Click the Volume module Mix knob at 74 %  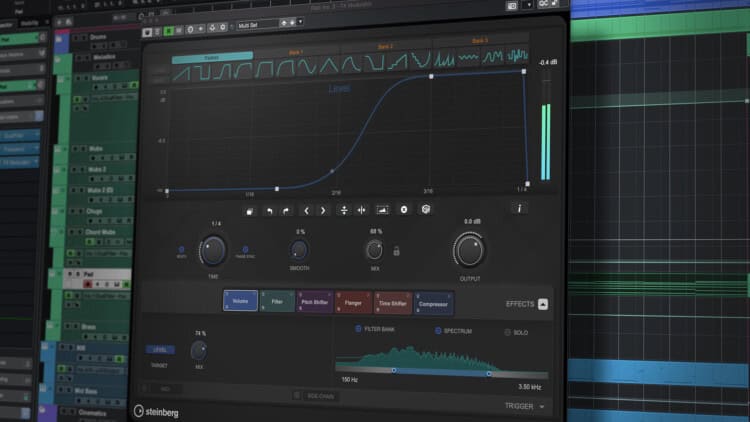pyautogui.click(x=199, y=351)
